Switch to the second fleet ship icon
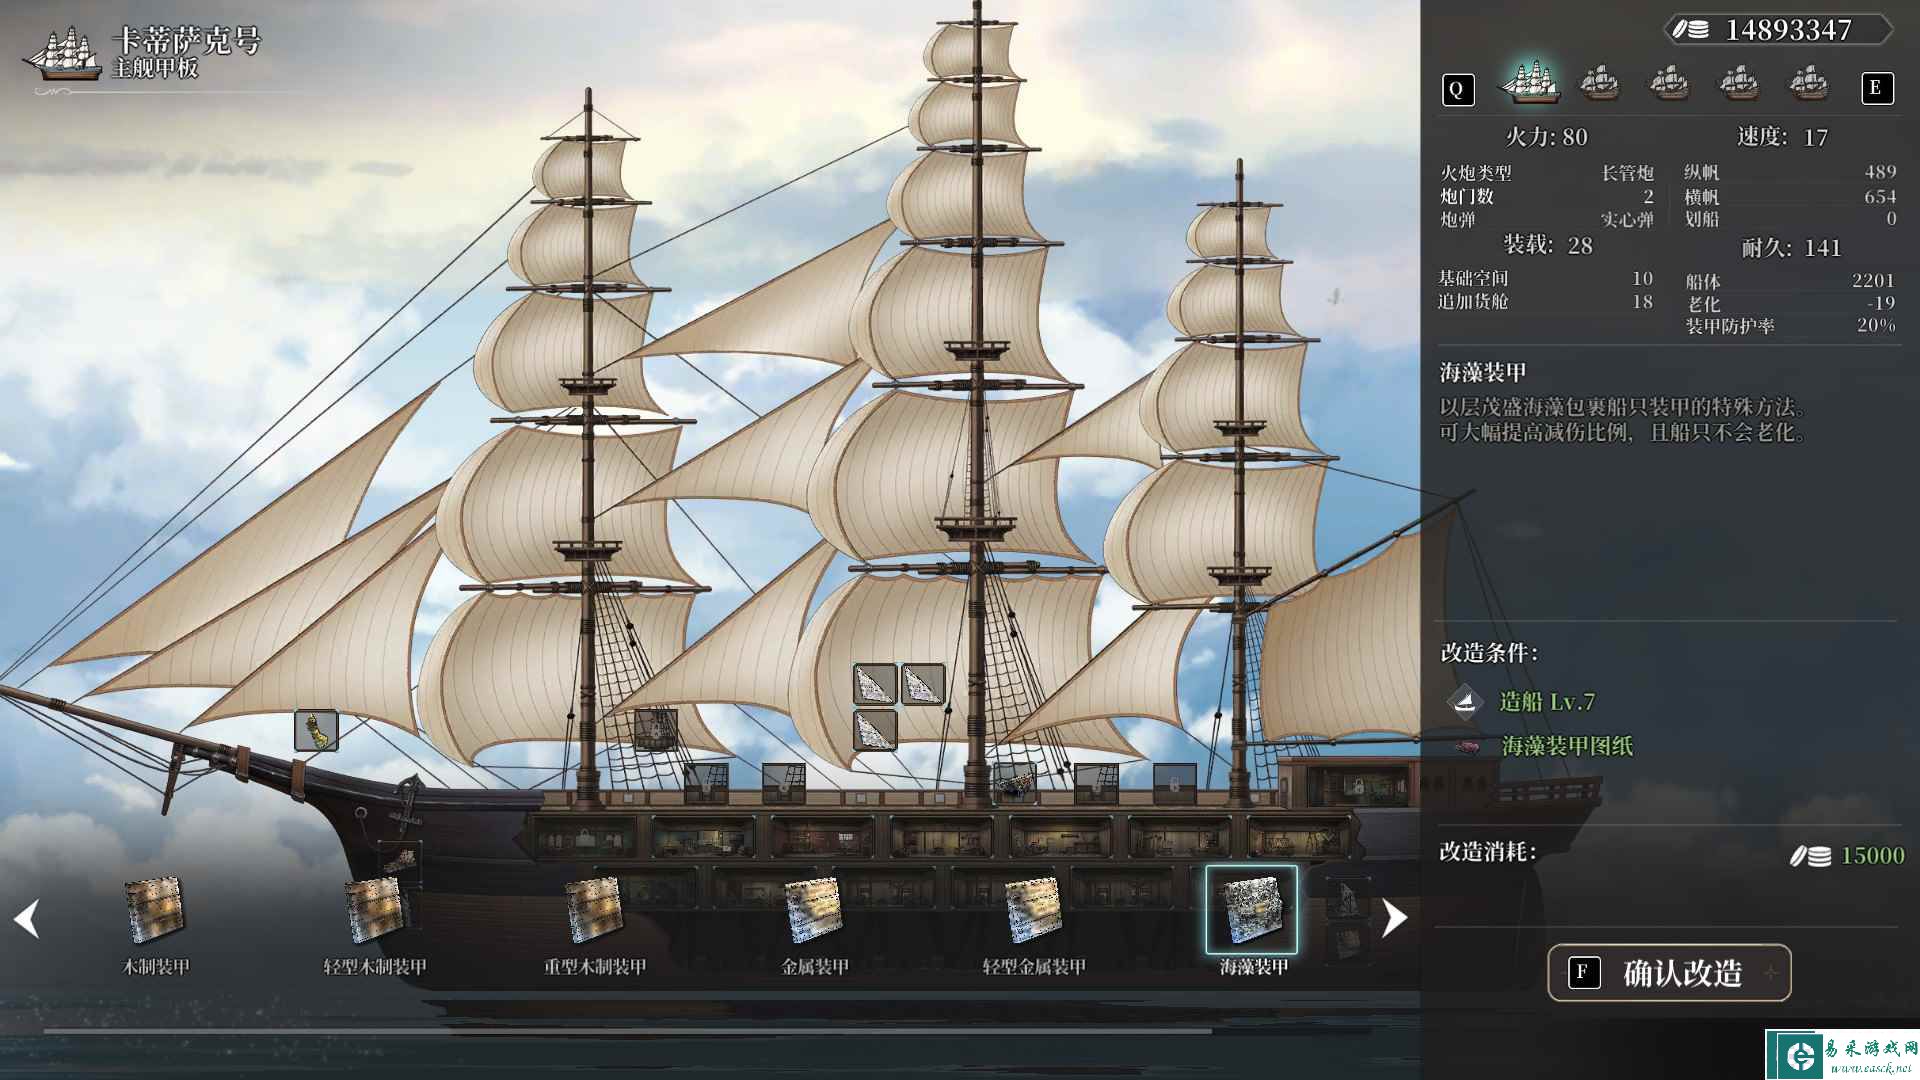This screenshot has height=1080, width=1920. click(x=1599, y=82)
